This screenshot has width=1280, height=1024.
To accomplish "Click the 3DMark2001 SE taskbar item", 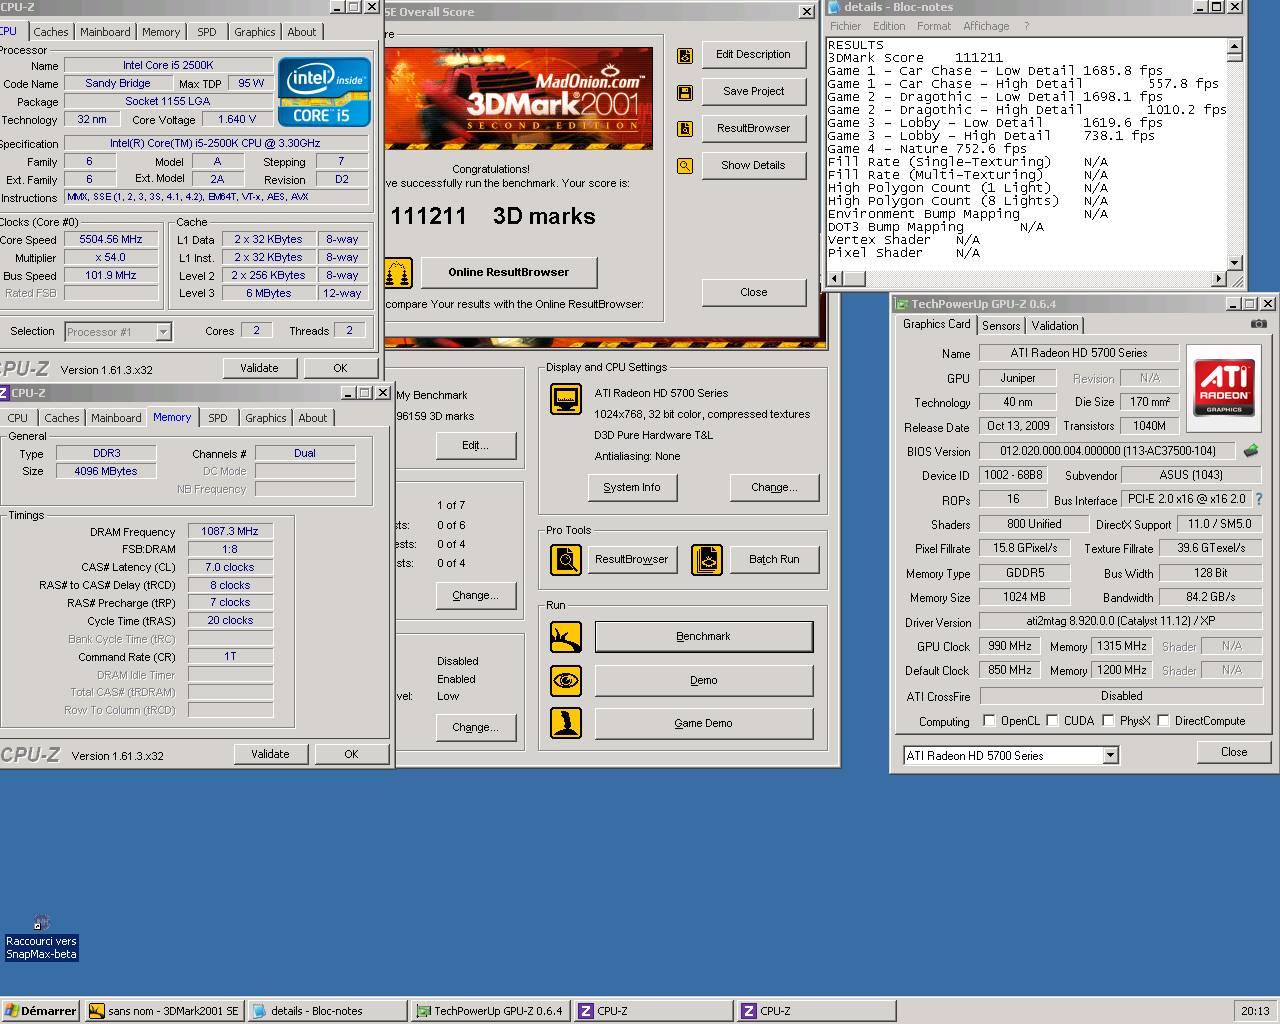I will [x=165, y=1011].
